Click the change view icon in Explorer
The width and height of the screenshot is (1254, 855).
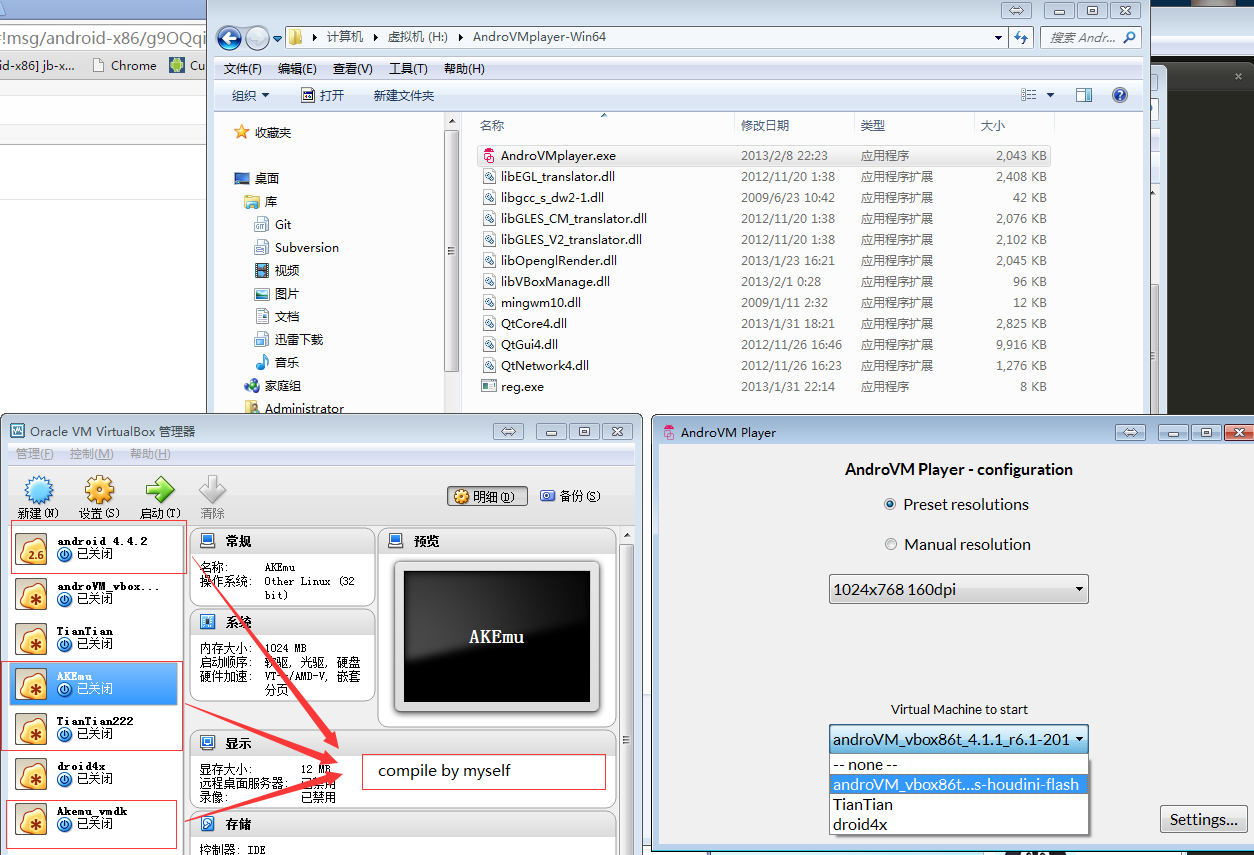click(x=1029, y=95)
